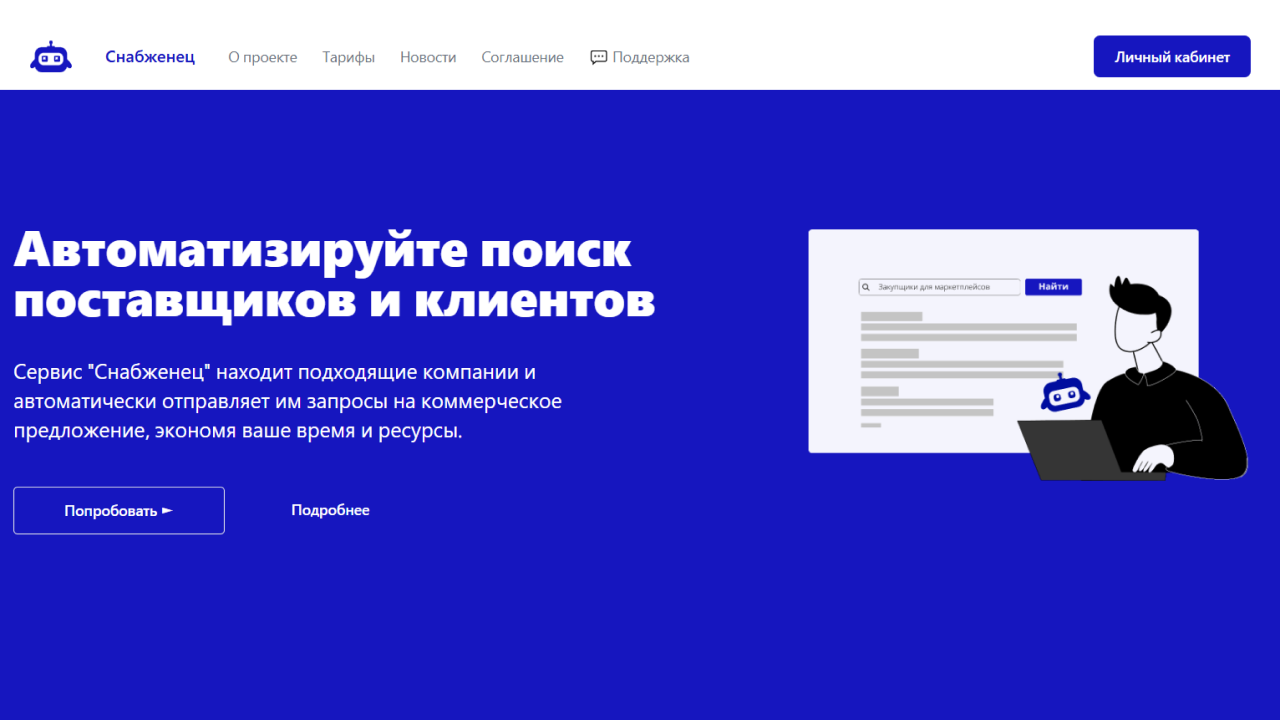Open the Тарифы section from the navigation

pos(348,57)
